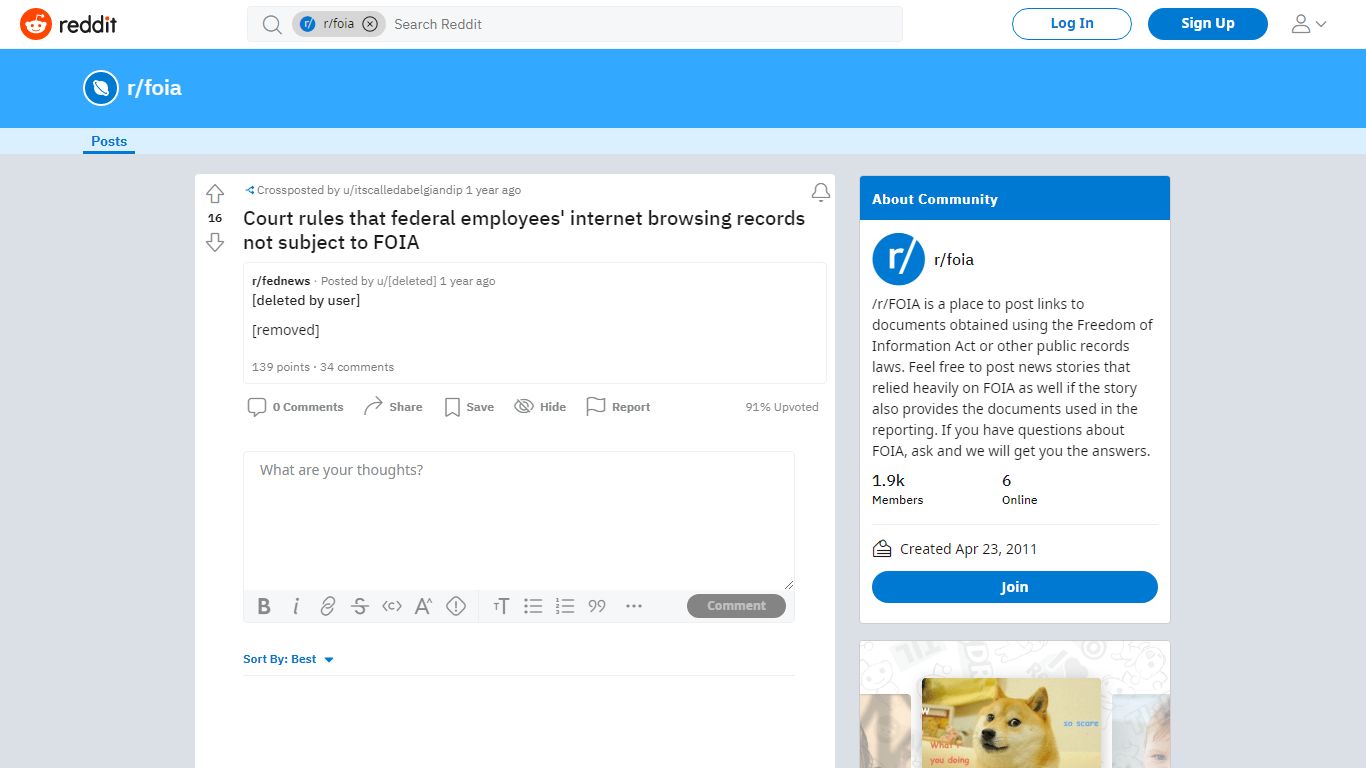Open r/foia name in About Community
Image resolution: width=1366 pixels, height=768 pixels.
click(954, 260)
